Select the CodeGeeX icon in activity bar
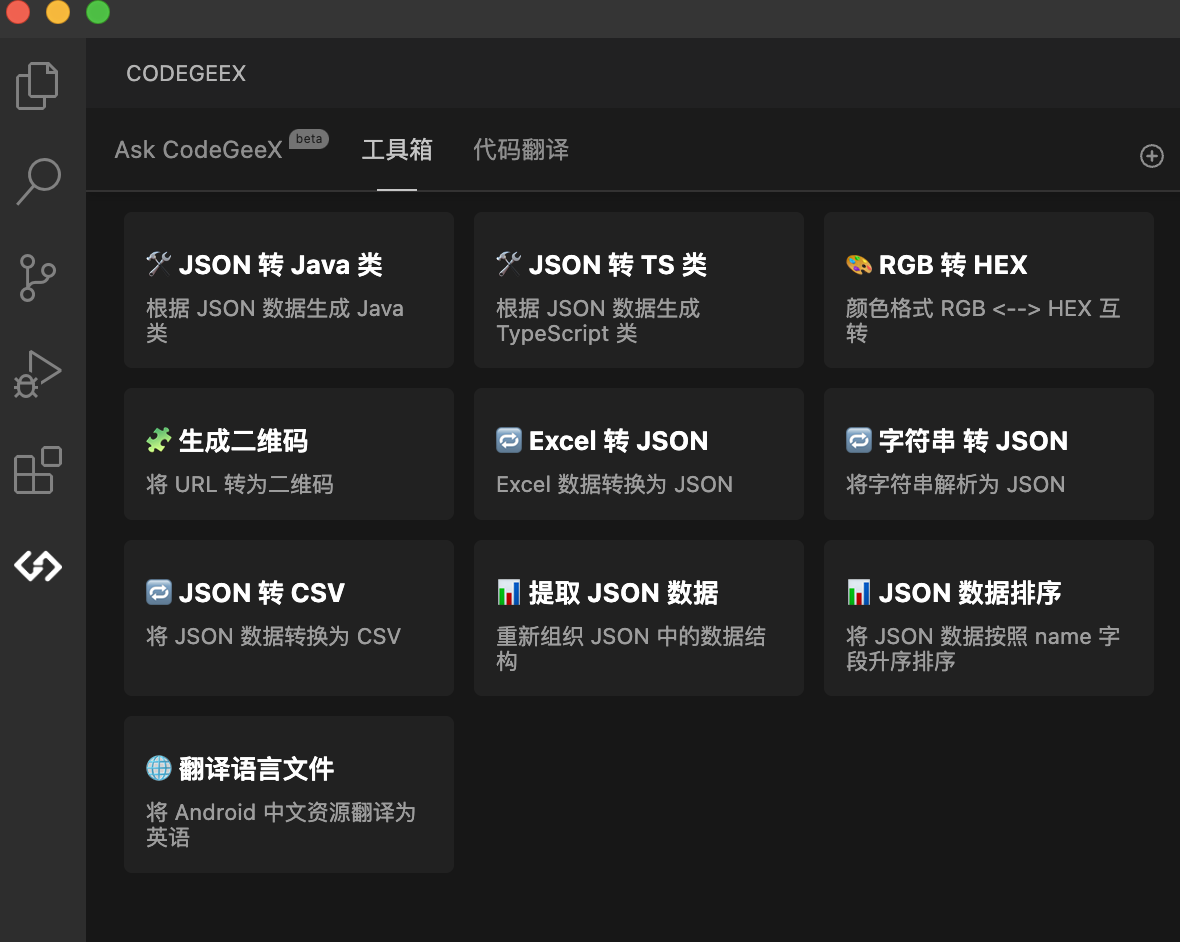1180x942 pixels. tap(38, 566)
